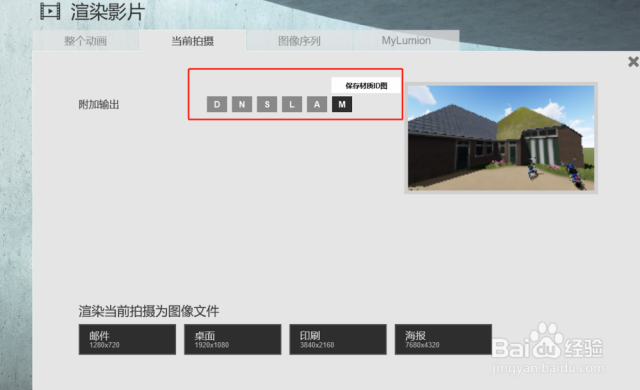Toggle the M material ID output
Viewport: 640px width, 390px height.
tap(342, 104)
